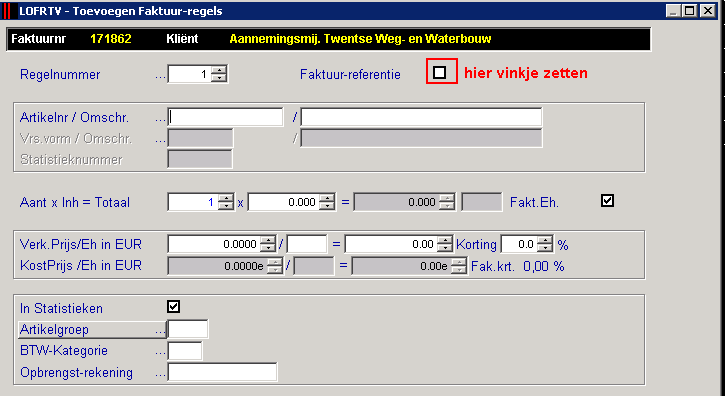The height and width of the screenshot is (396, 725).
Task: Click the Artikelnr / Omschr. label
Action: (74, 118)
